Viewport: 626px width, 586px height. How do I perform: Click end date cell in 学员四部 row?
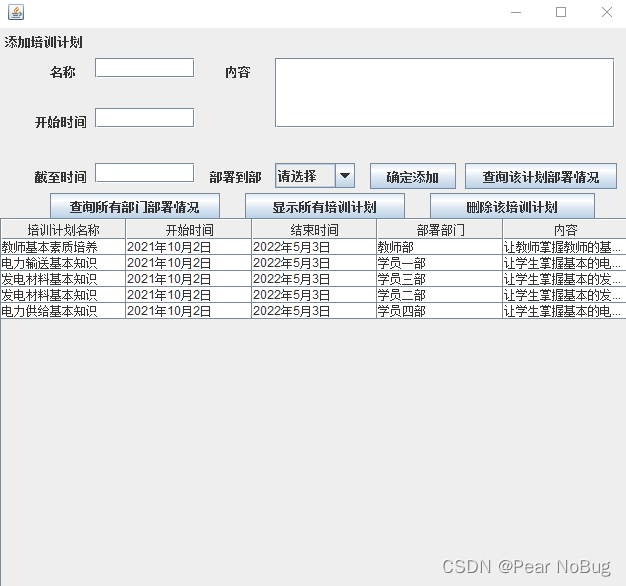point(314,311)
